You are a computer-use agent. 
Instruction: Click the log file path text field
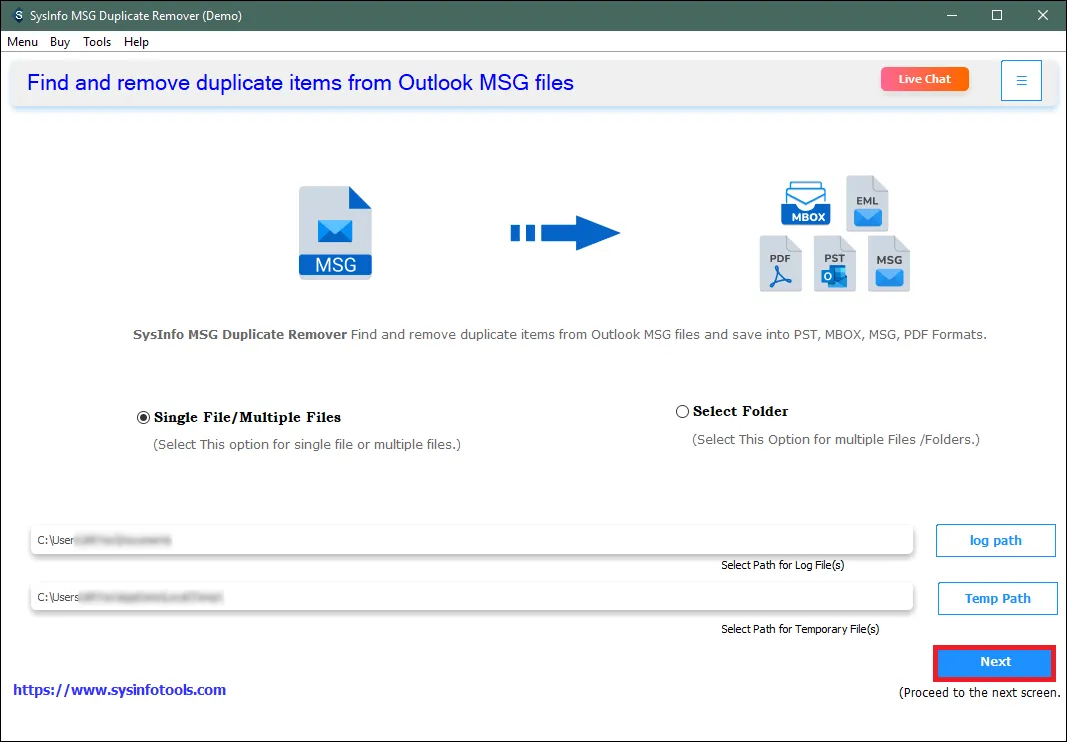[471, 540]
